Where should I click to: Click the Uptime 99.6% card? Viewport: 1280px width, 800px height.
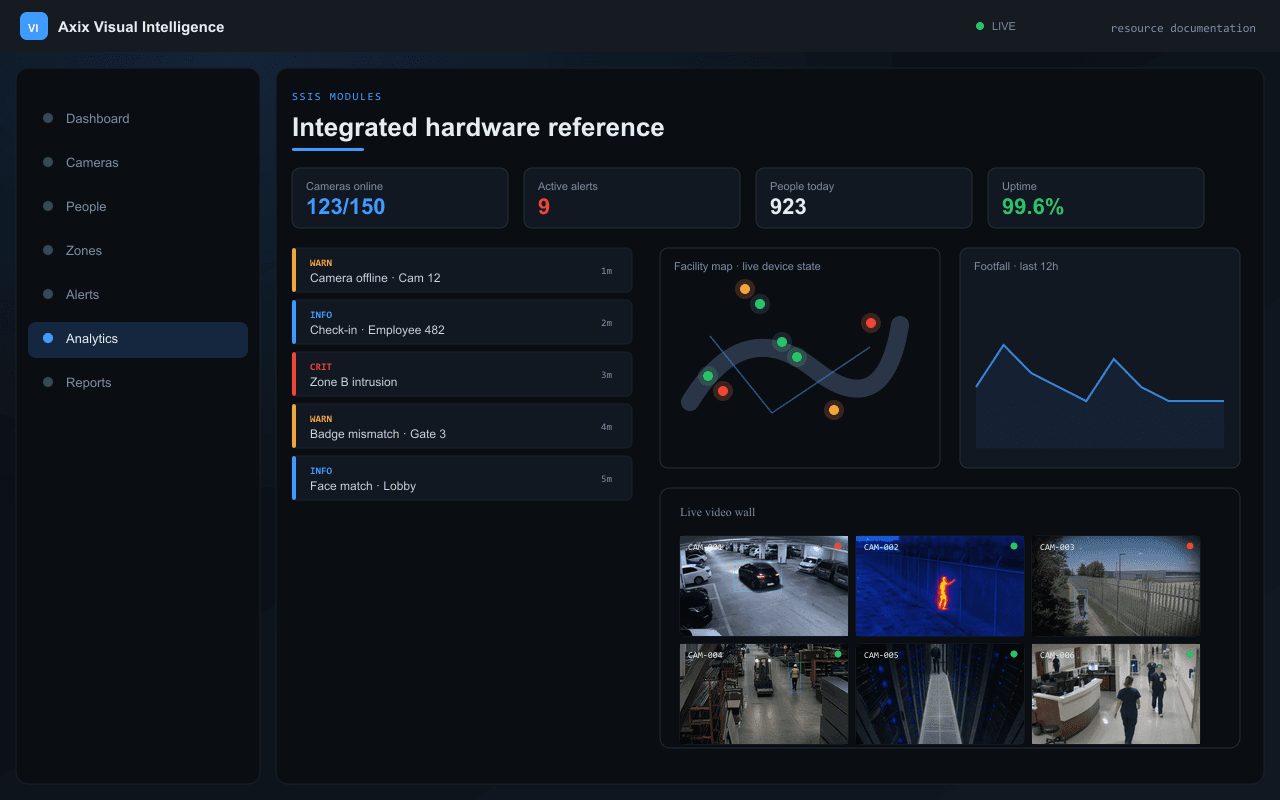(1096, 198)
